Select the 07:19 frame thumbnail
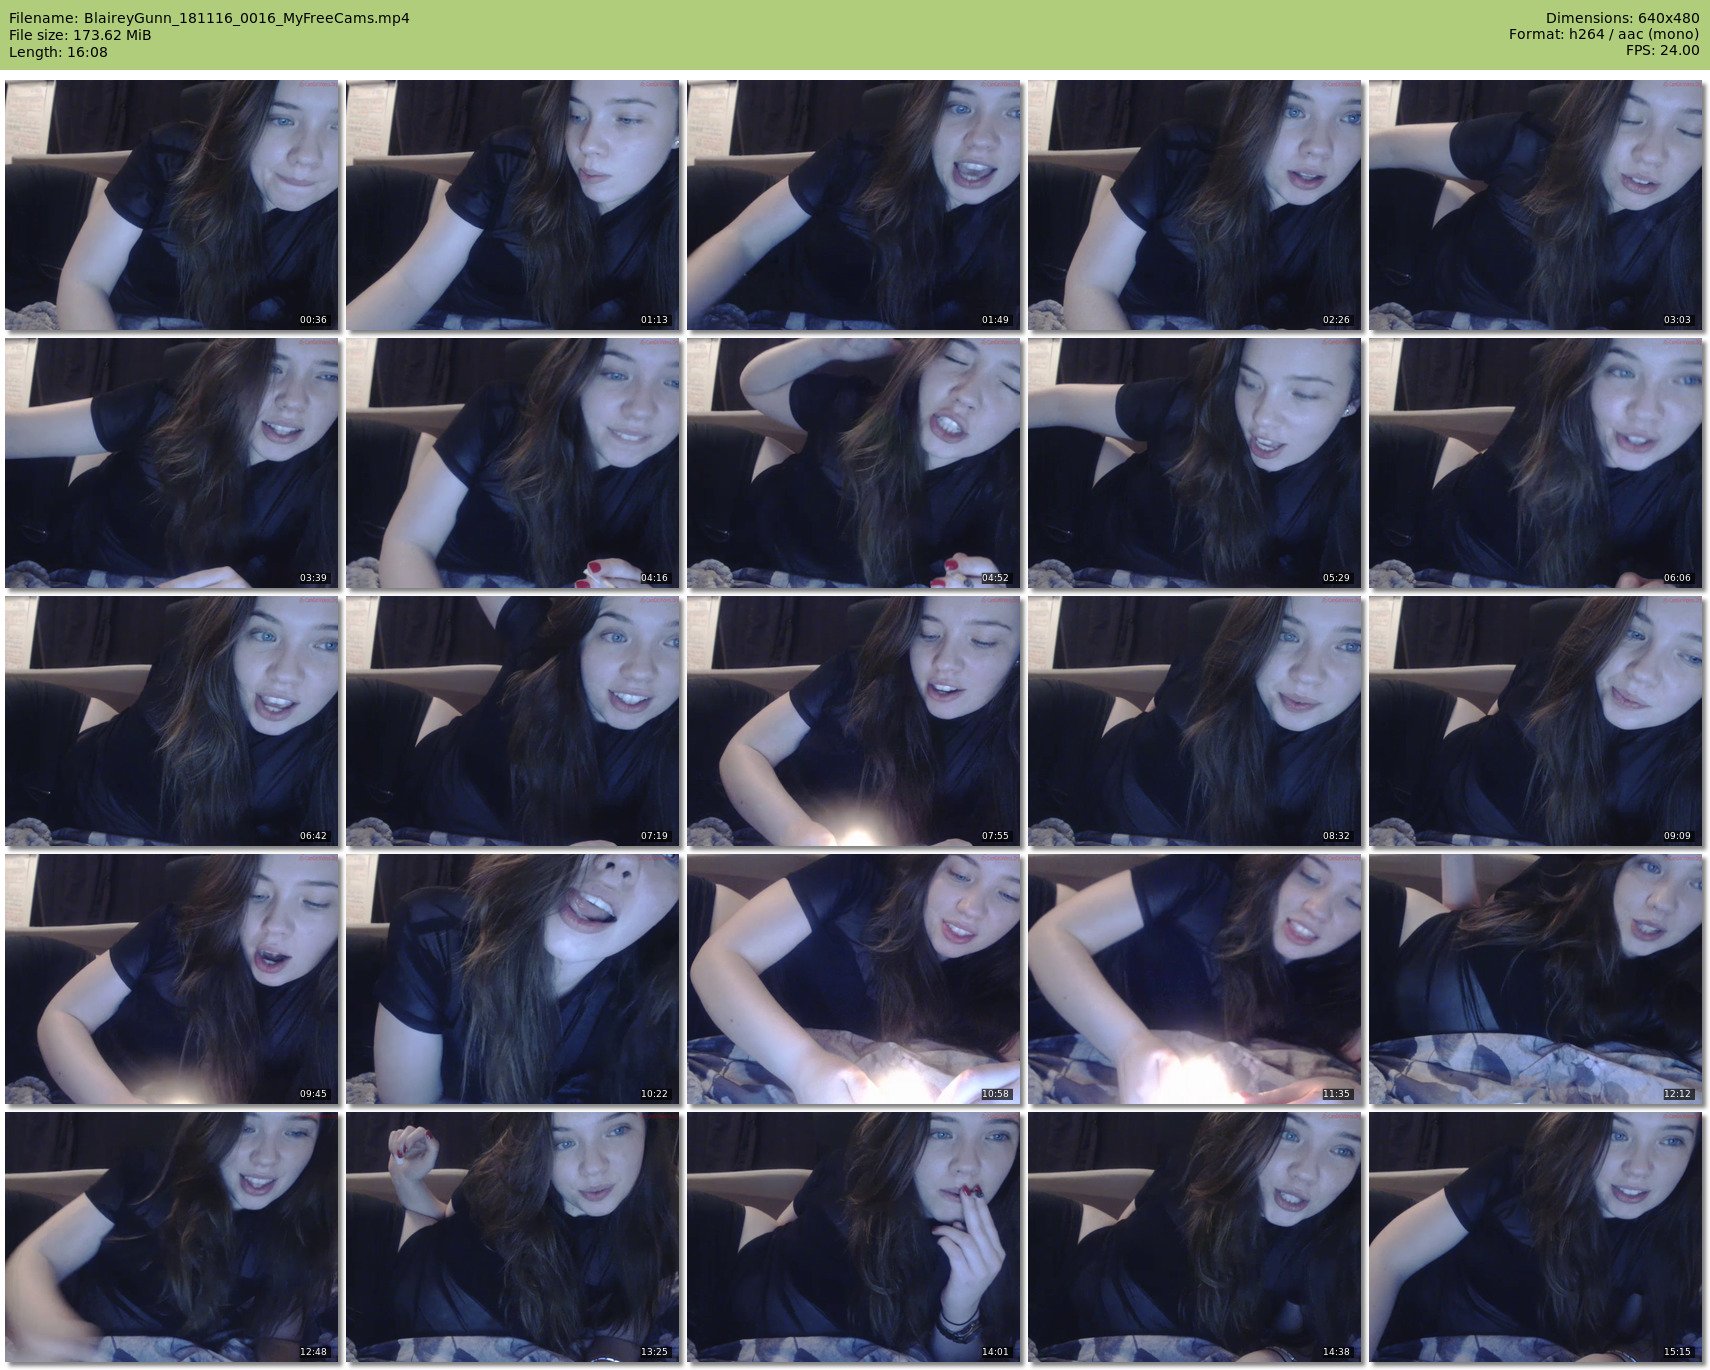 coord(513,721)
